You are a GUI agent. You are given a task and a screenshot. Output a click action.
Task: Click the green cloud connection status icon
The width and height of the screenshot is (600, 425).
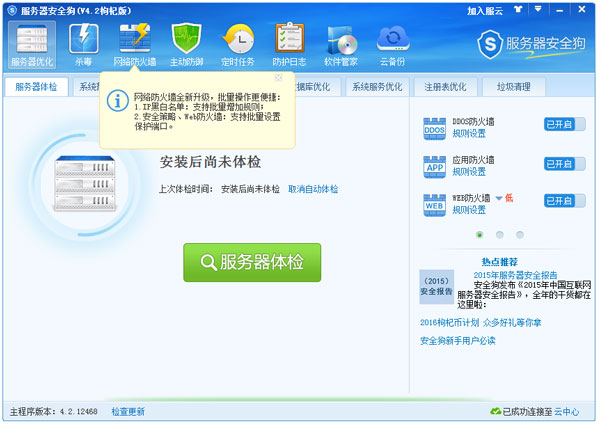(x=496, y=412)
